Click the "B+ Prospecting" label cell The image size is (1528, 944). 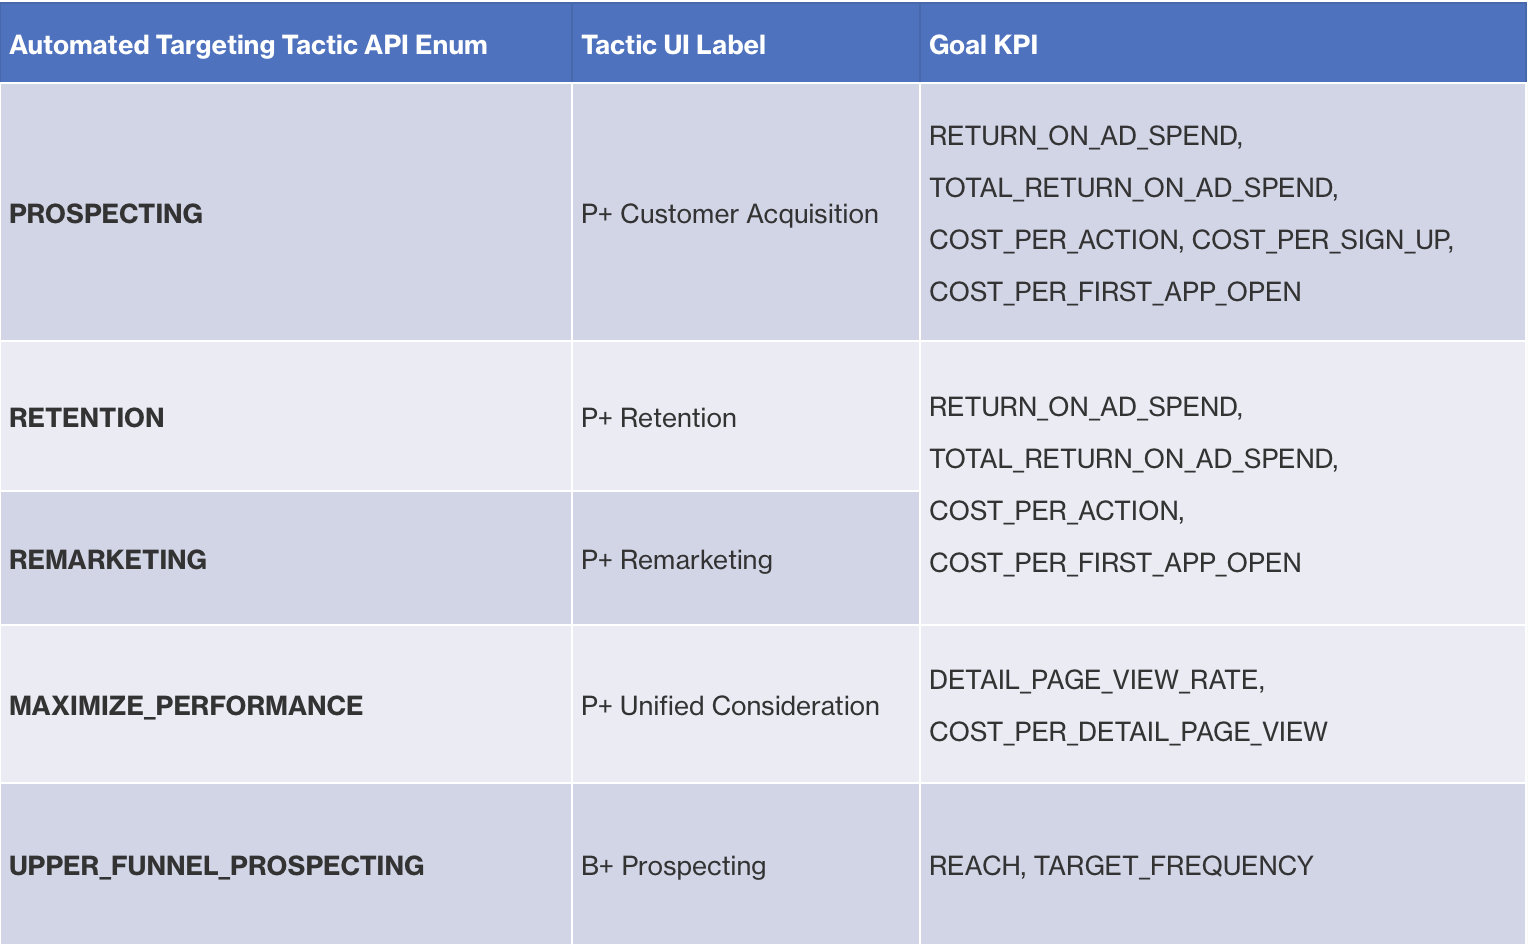(x=673, y=866)
